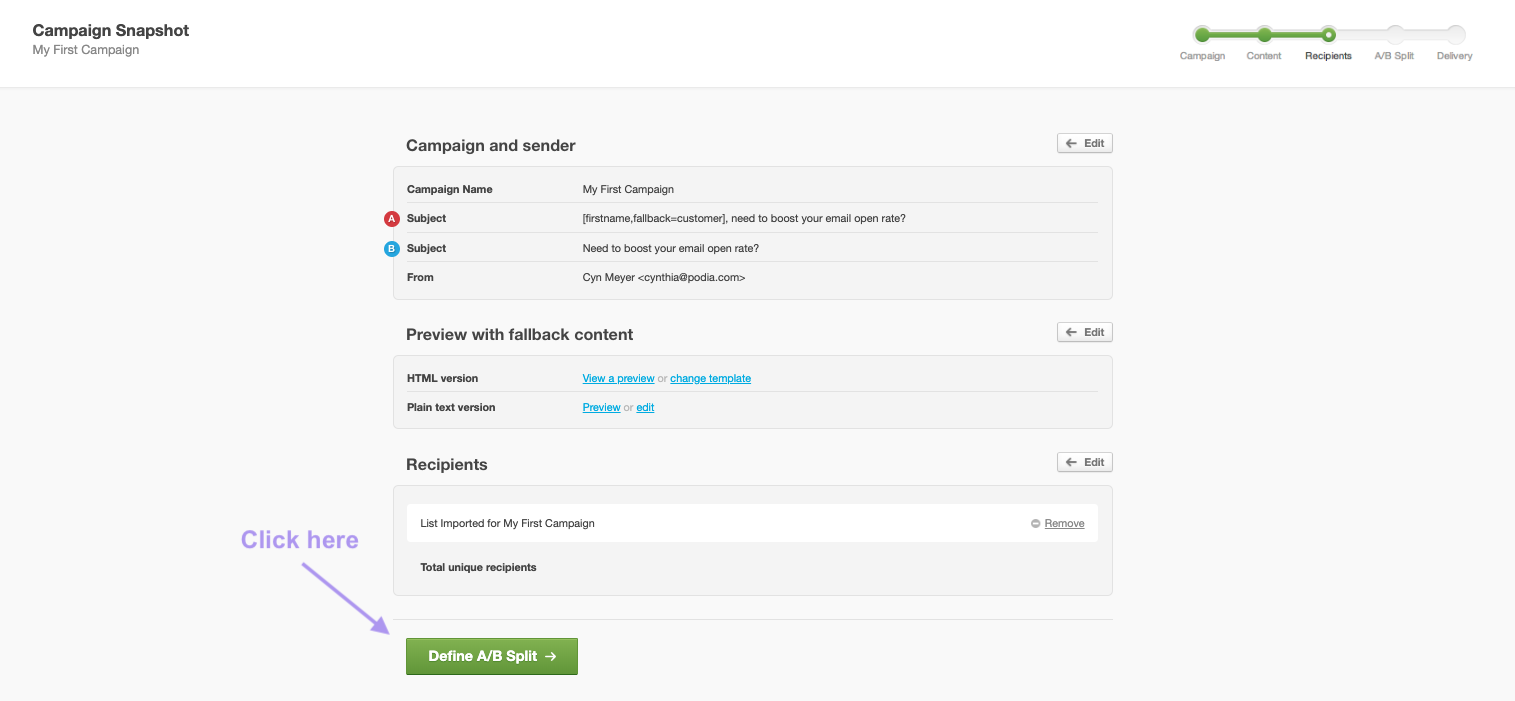Image resolution: width=1515 pixels, height=701 pixels.
Task: Remove the imported recipient list
Action: point(1065,523)
